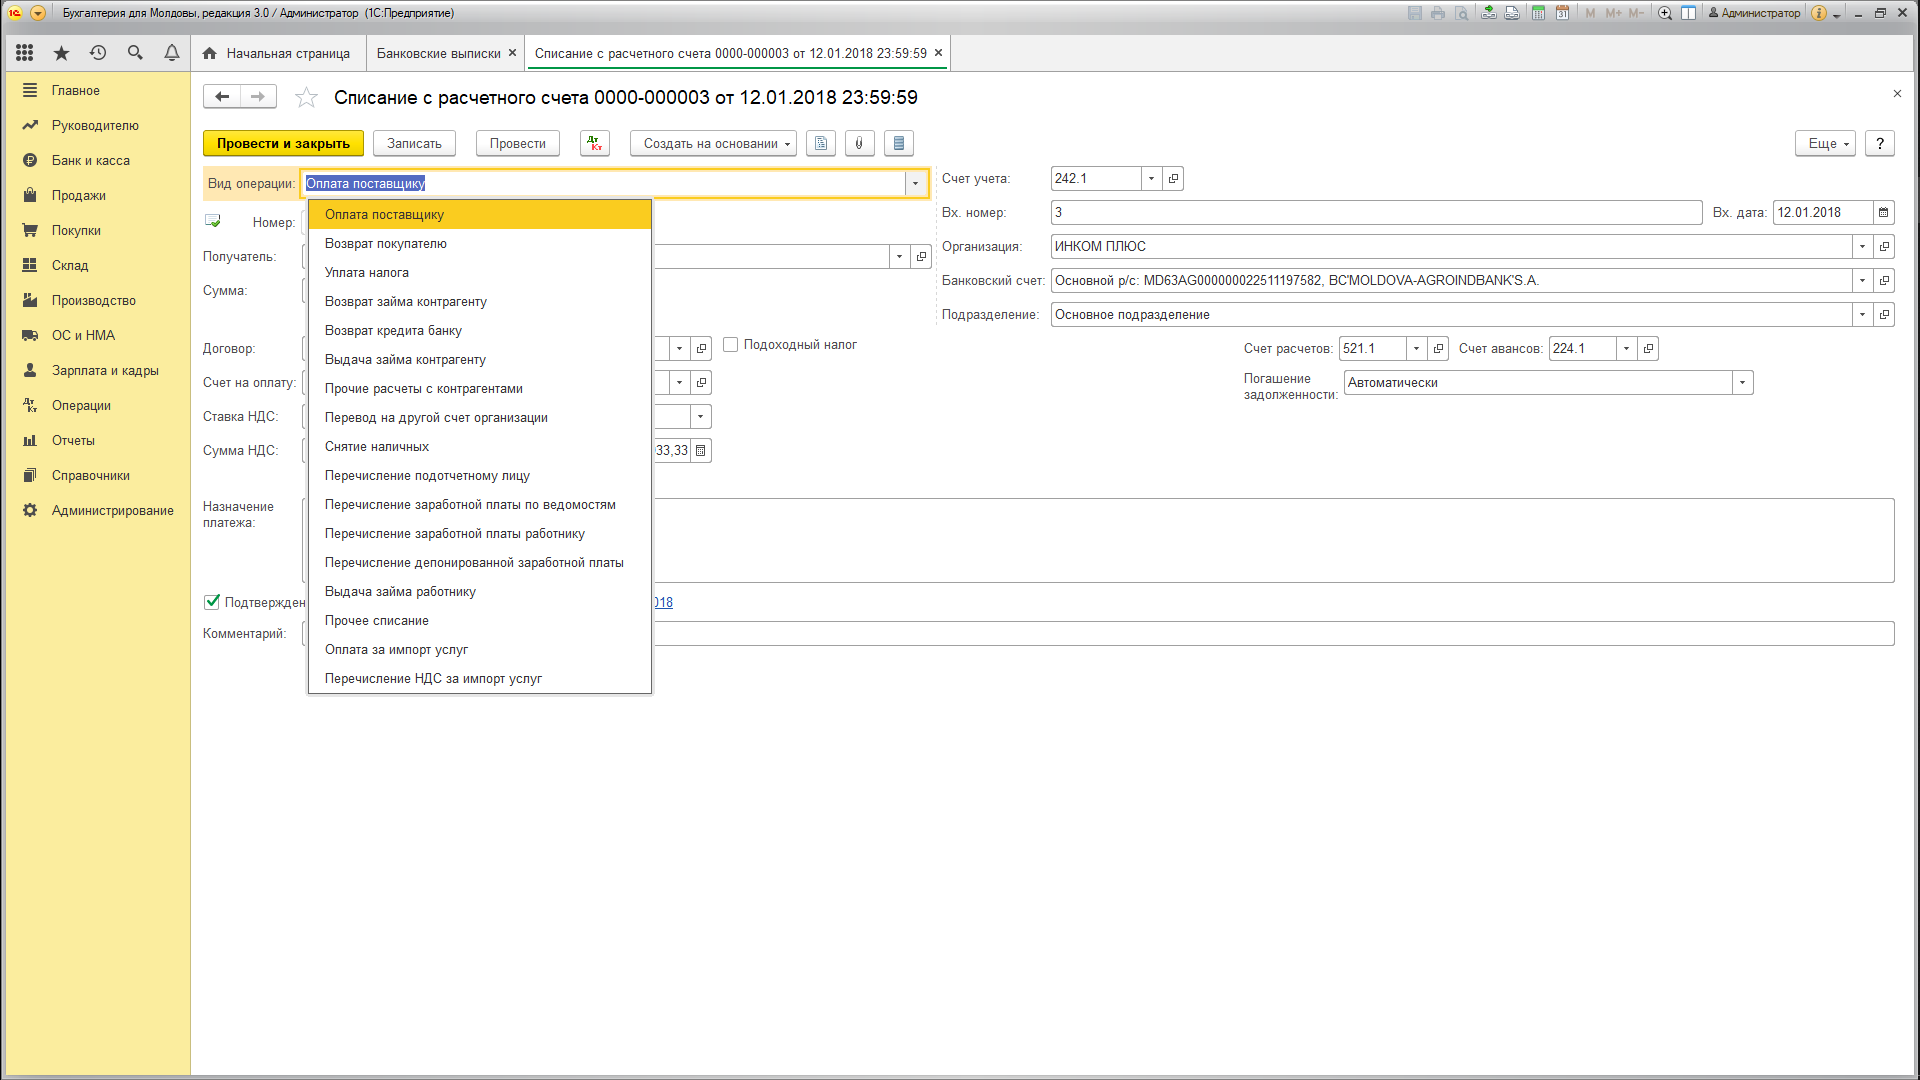Open the Еще menu dropdown
This screenshot has height=1080, width=1920.
(1825, 143)
